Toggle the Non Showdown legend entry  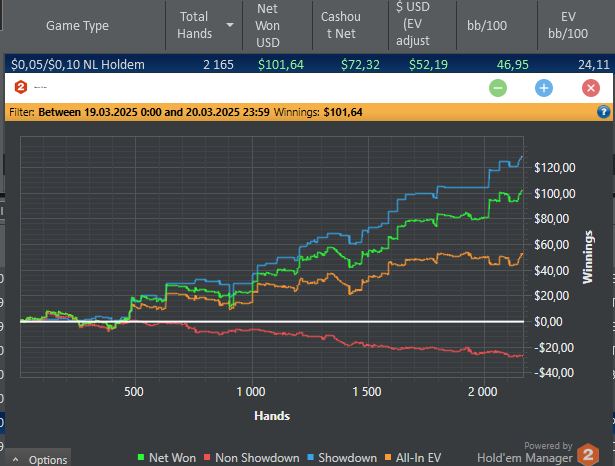pyautogui.click(x=252, y=457)
